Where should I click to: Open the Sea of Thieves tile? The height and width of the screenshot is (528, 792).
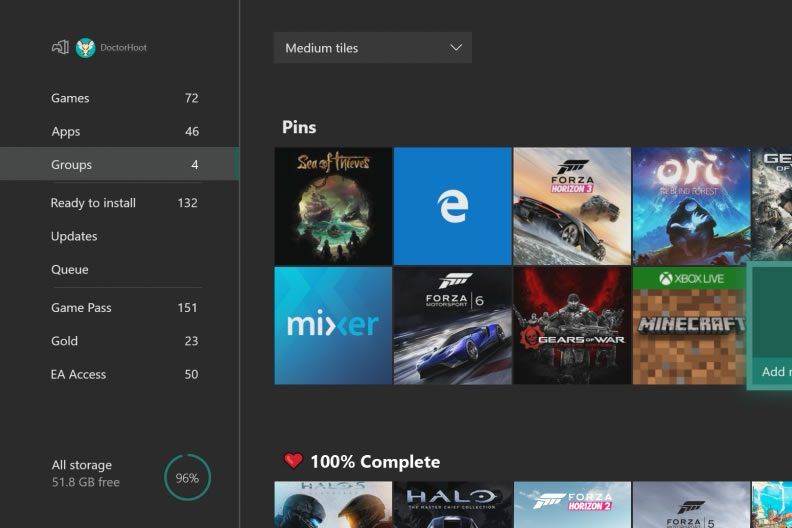pos(333,206)
